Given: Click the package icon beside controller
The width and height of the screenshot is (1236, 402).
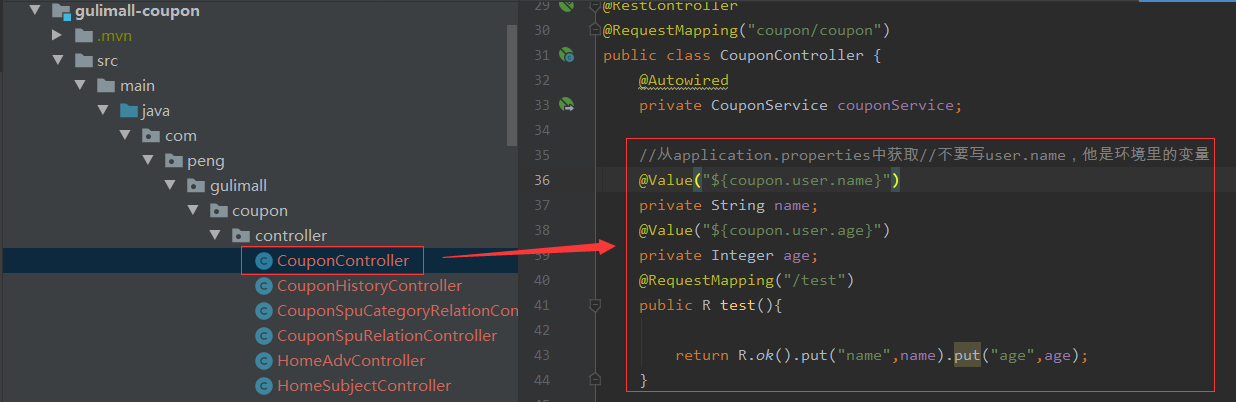Looking at the screenshot, I should coord(241,236).
